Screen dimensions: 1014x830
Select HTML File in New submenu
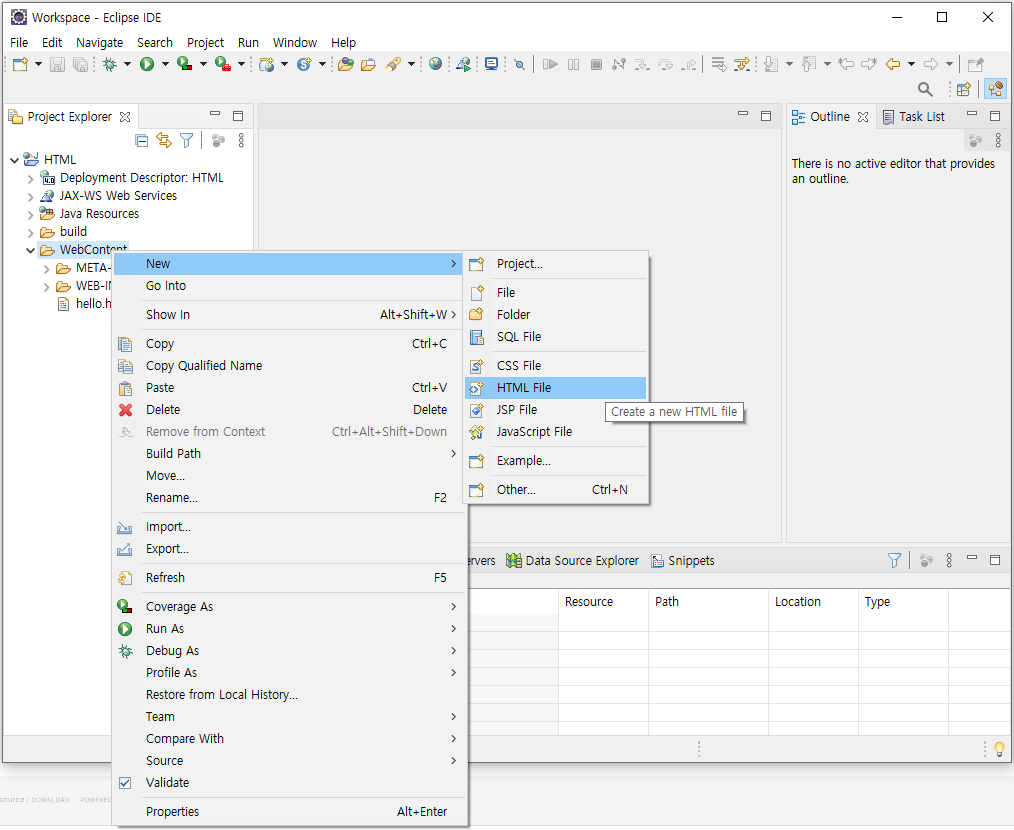click(x=556, y=388)
